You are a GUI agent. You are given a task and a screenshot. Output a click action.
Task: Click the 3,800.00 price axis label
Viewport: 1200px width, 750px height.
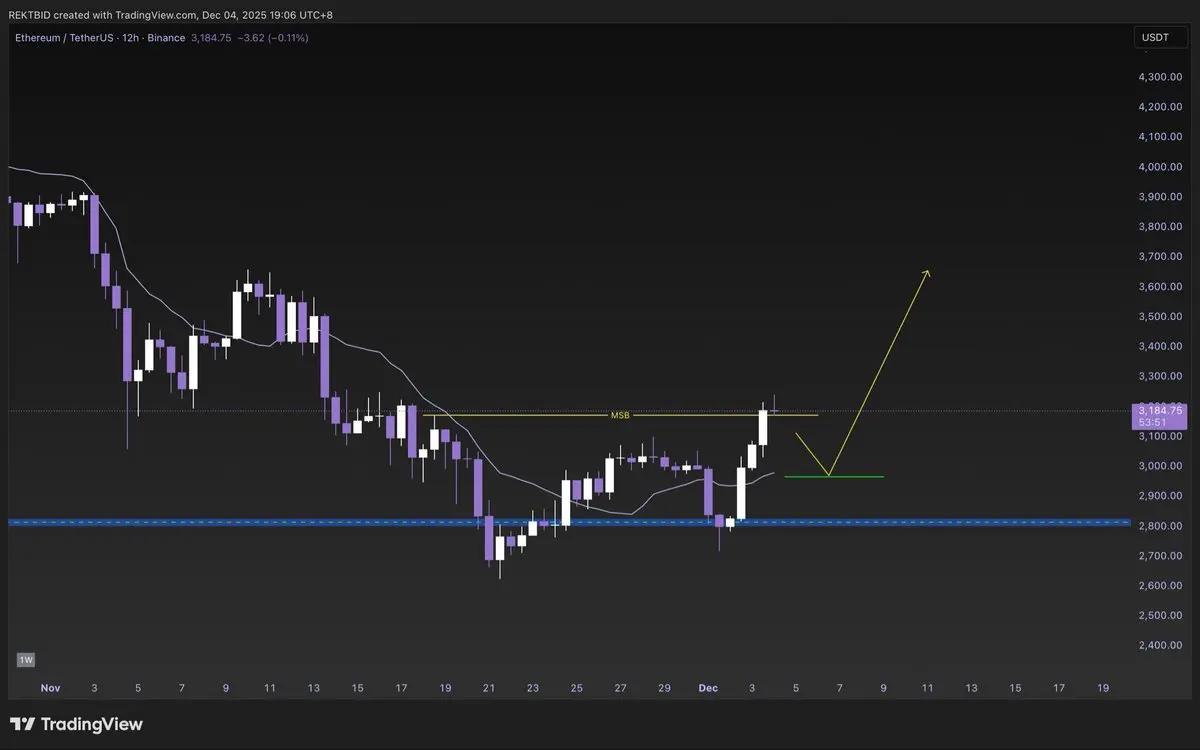pyautogui.click(x=1160, y=227)
